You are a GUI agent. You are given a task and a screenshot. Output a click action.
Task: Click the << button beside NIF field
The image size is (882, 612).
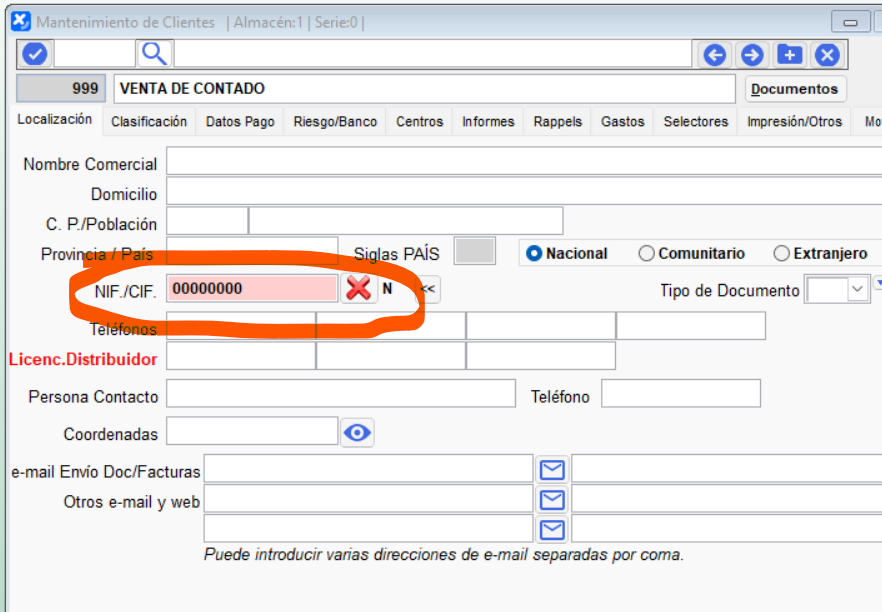click(428, 289)
